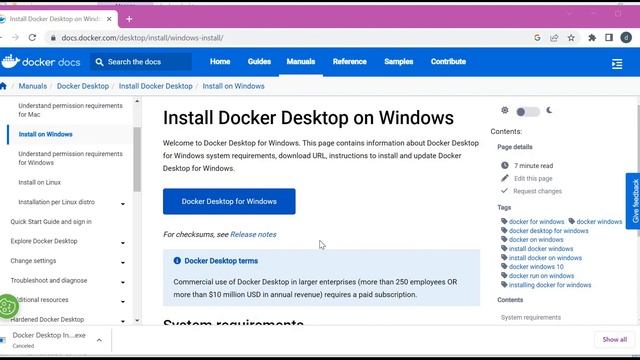Open a new tab with plus icon

click(x=129, y=19)
